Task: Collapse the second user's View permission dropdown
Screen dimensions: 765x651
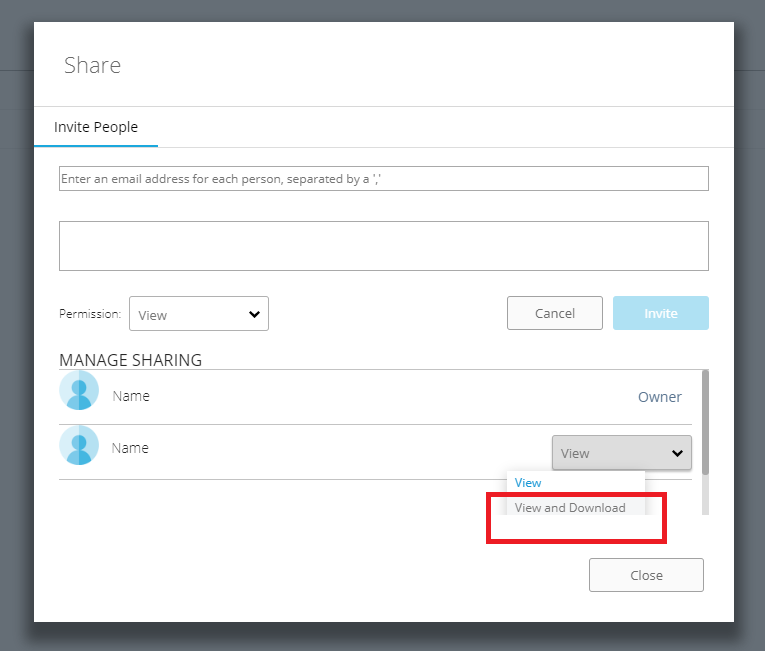Action: pos(621,453)
